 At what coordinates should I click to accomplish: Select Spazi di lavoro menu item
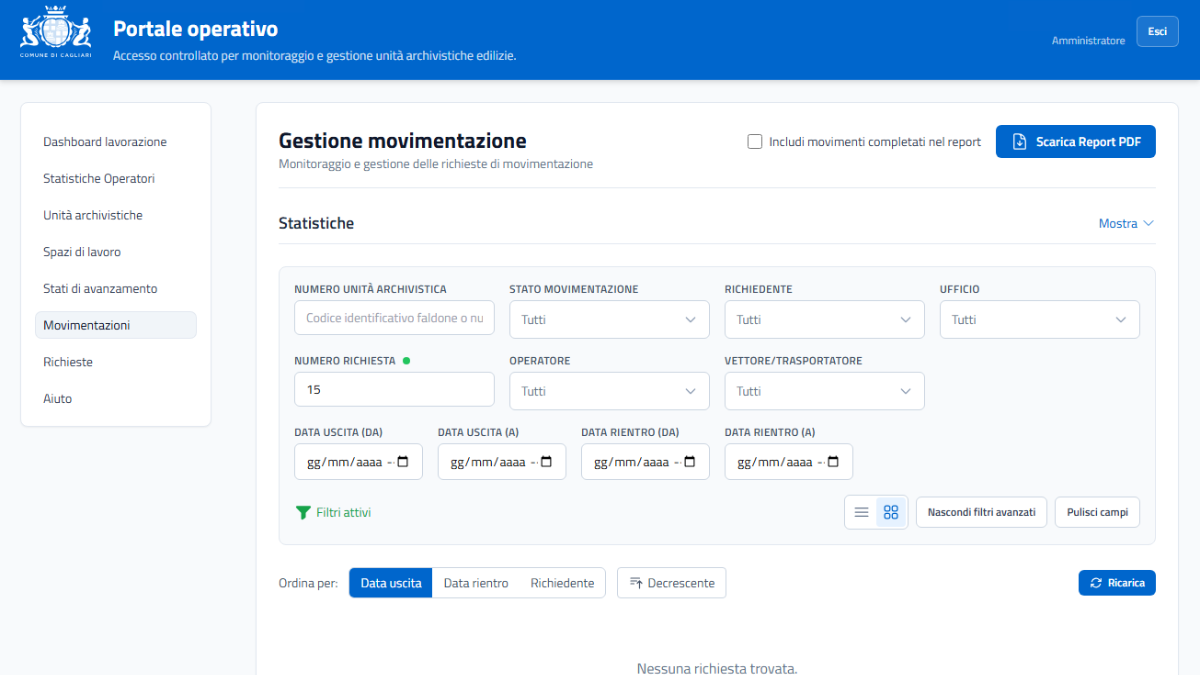click(116, 252)
